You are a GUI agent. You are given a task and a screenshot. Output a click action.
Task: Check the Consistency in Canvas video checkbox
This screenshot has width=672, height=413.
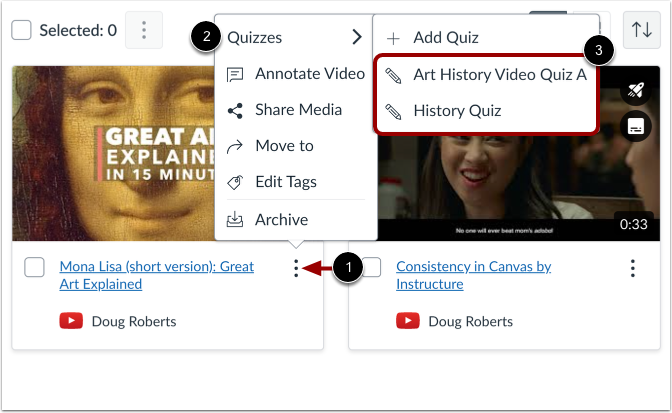[x=372, y=267]
